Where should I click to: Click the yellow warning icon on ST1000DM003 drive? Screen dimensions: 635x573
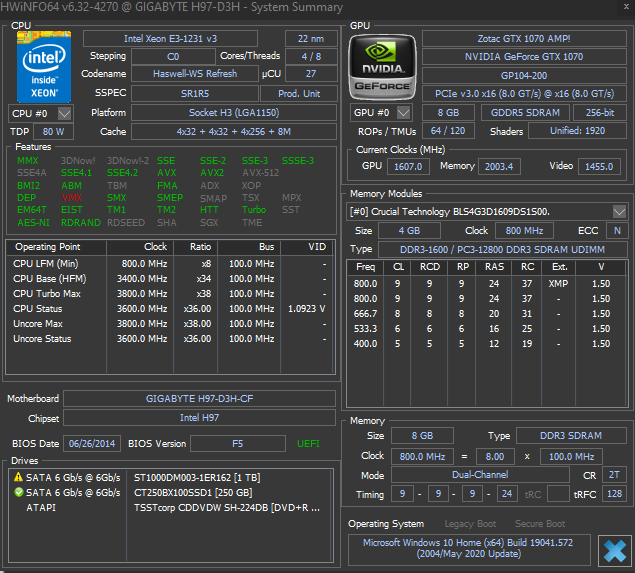(x=18, y=477)
